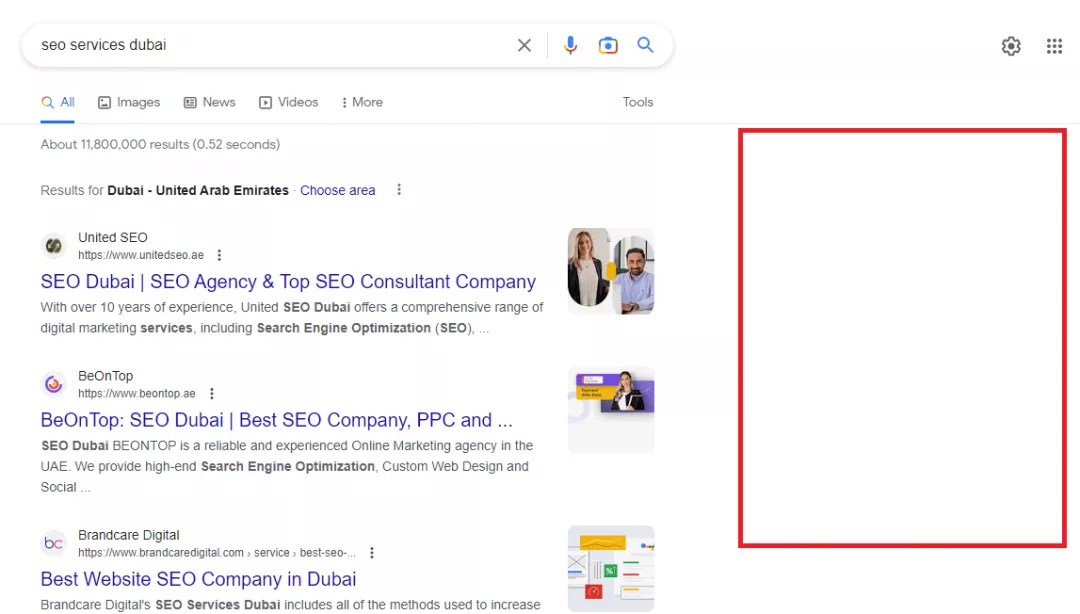Open Google apps grid icon
This screenshot has height=614, width=1080.
[x=1054, y=46]
